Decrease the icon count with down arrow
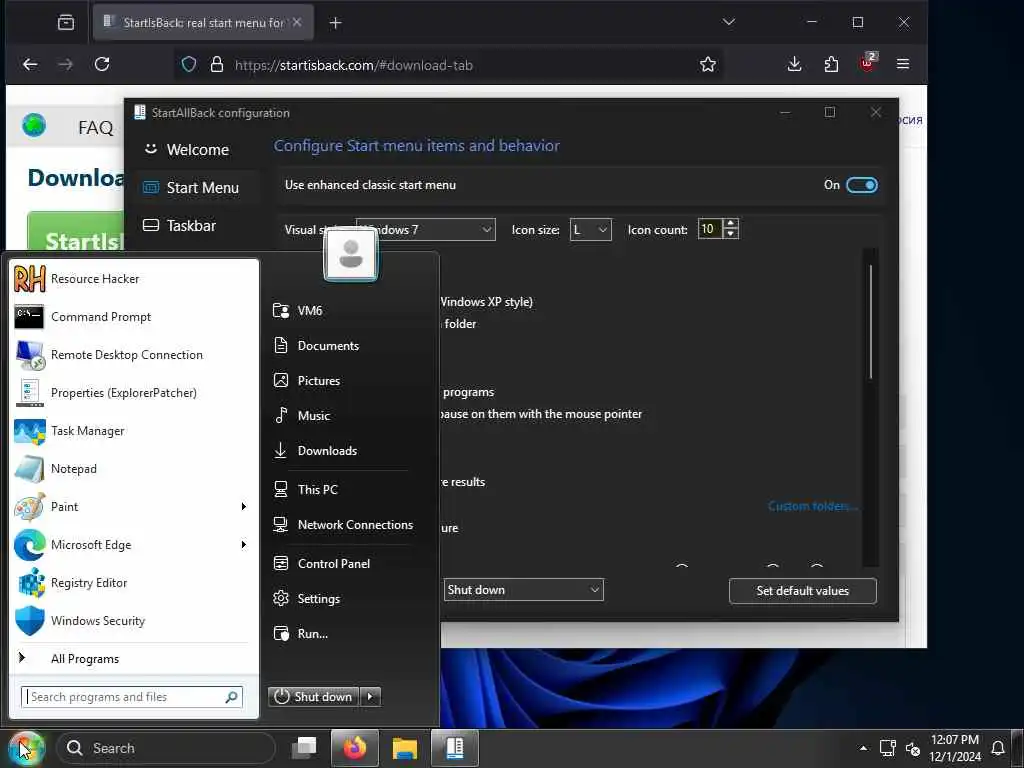The image size is (1024, 768). point(731,234)
